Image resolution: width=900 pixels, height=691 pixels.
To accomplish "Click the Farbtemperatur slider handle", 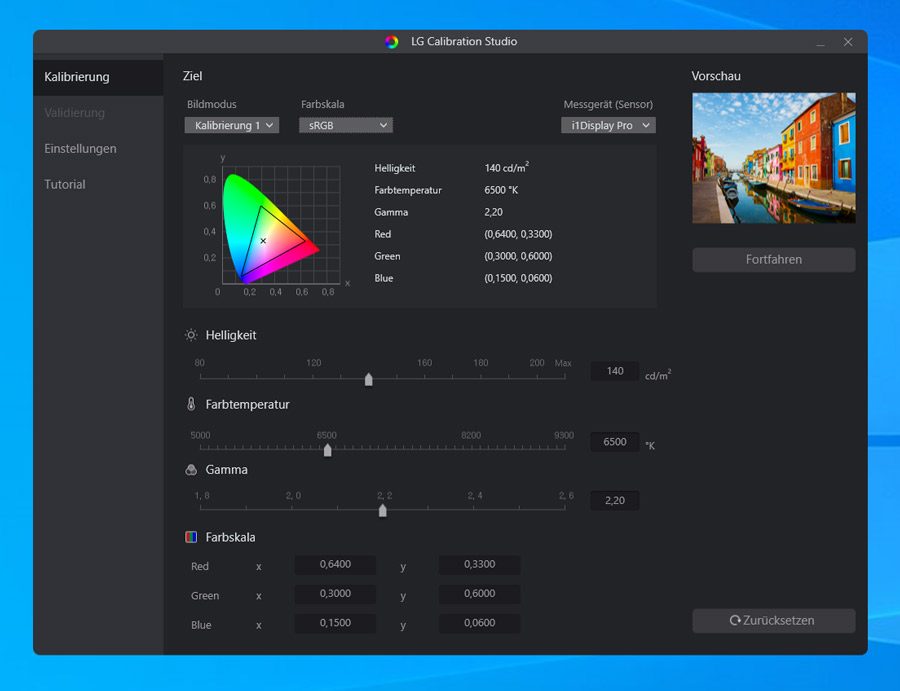I will 328,451.
